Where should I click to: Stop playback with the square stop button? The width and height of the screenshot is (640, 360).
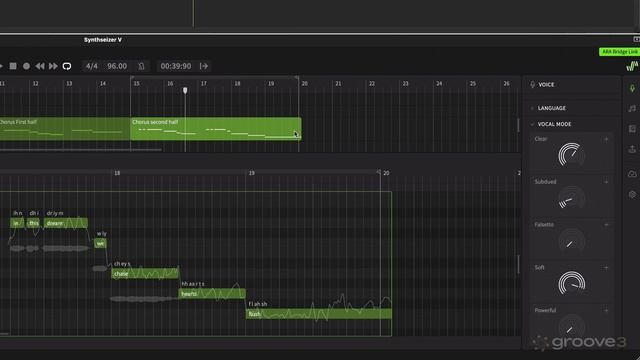(13, 66)
